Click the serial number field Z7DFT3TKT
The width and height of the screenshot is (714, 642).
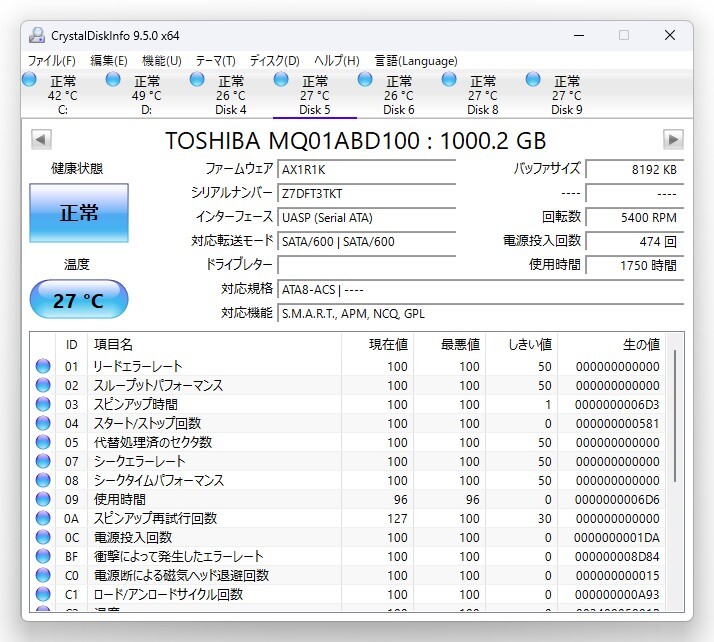tap(366, 193)
